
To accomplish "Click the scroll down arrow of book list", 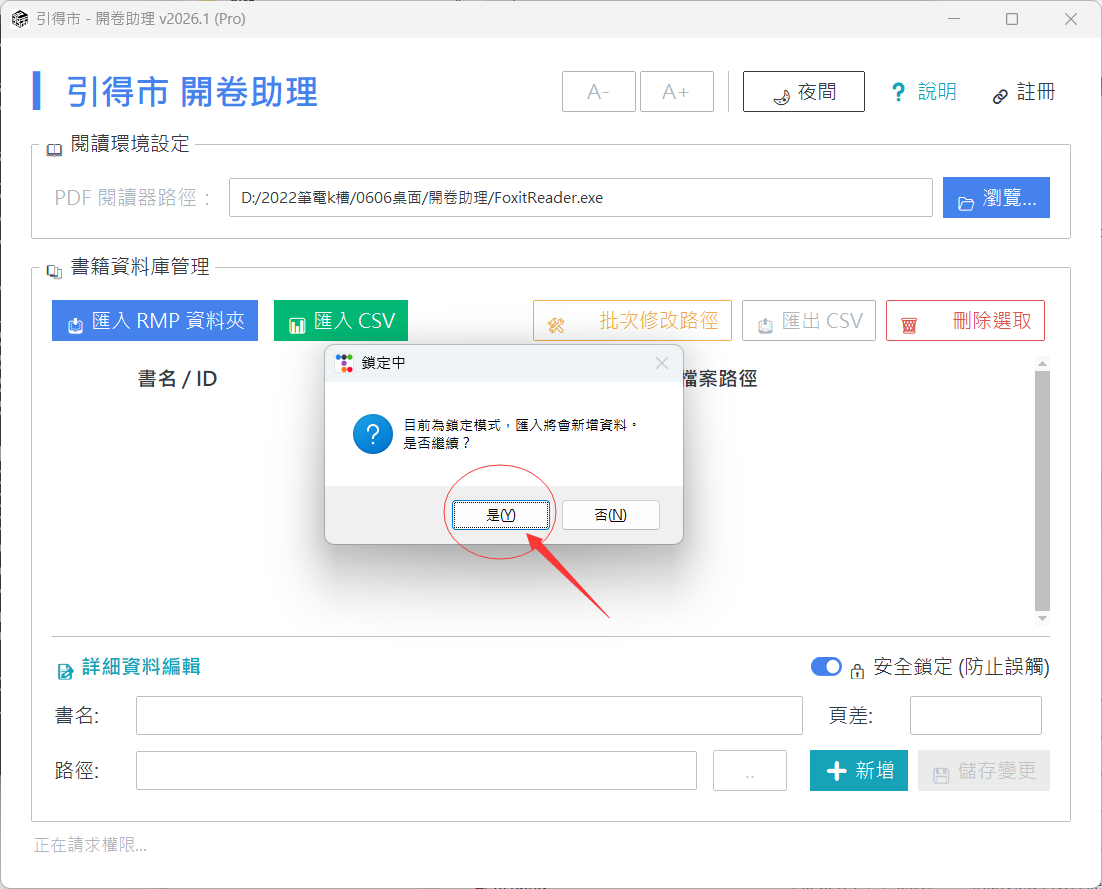I will coord(1042,619).
